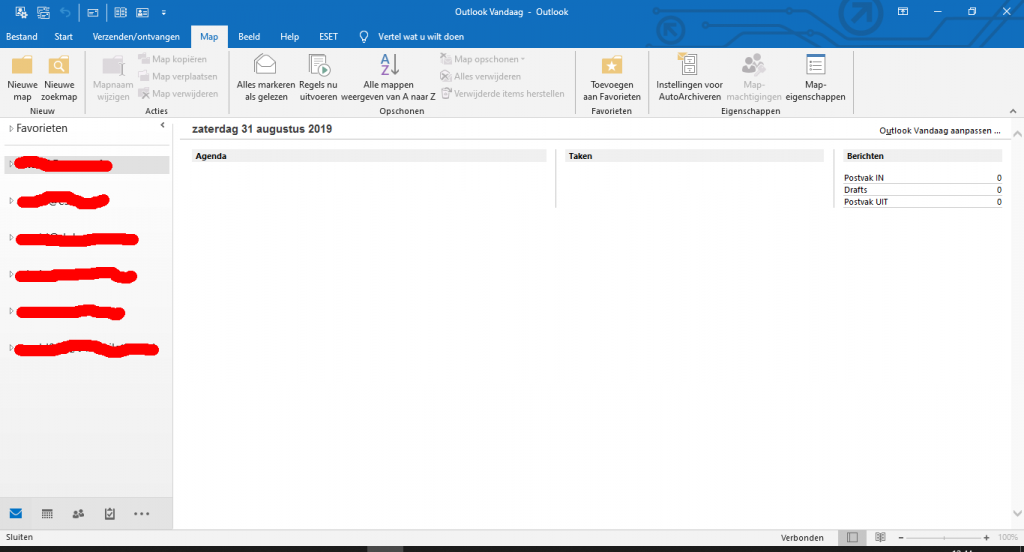The height and width of the screenshot is (552, 1024).
Task: Click the Undo arrow in Quick Access Toolbar
Action: [x=65, y=12]
